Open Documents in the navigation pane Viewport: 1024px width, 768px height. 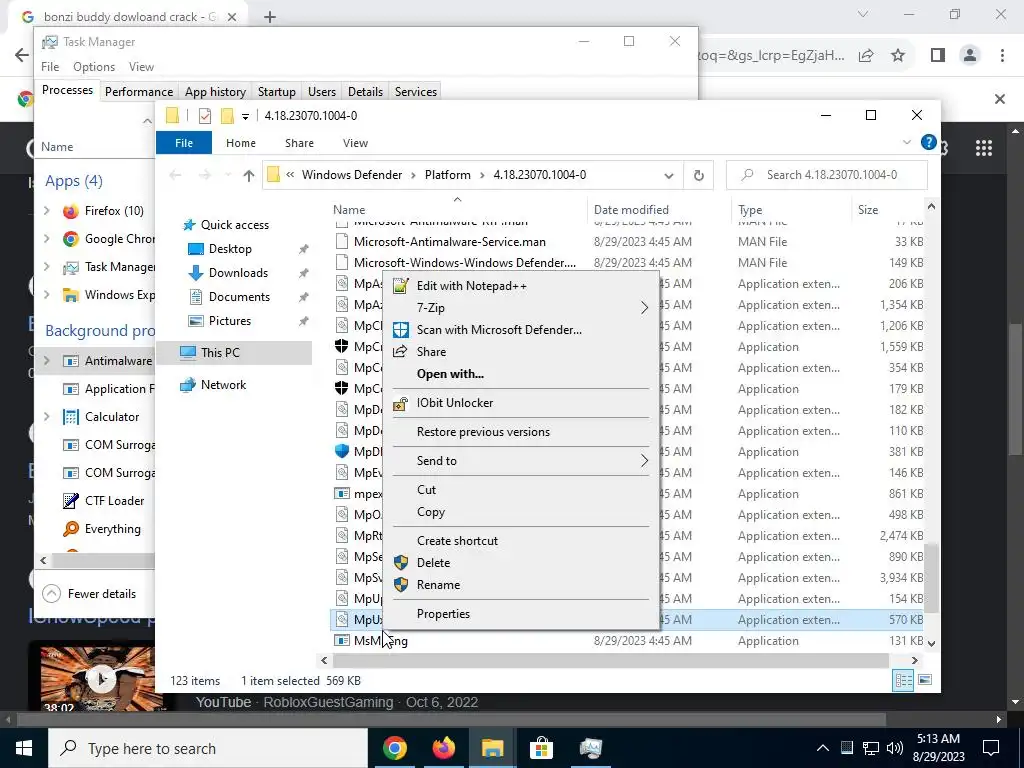tap(239, 296)
